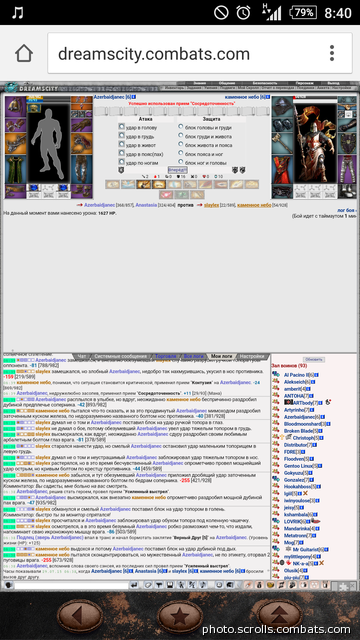Viewport: 360px width, 640px height.
Task: Switch to the 'Все логи' tab
Action: 193,356
